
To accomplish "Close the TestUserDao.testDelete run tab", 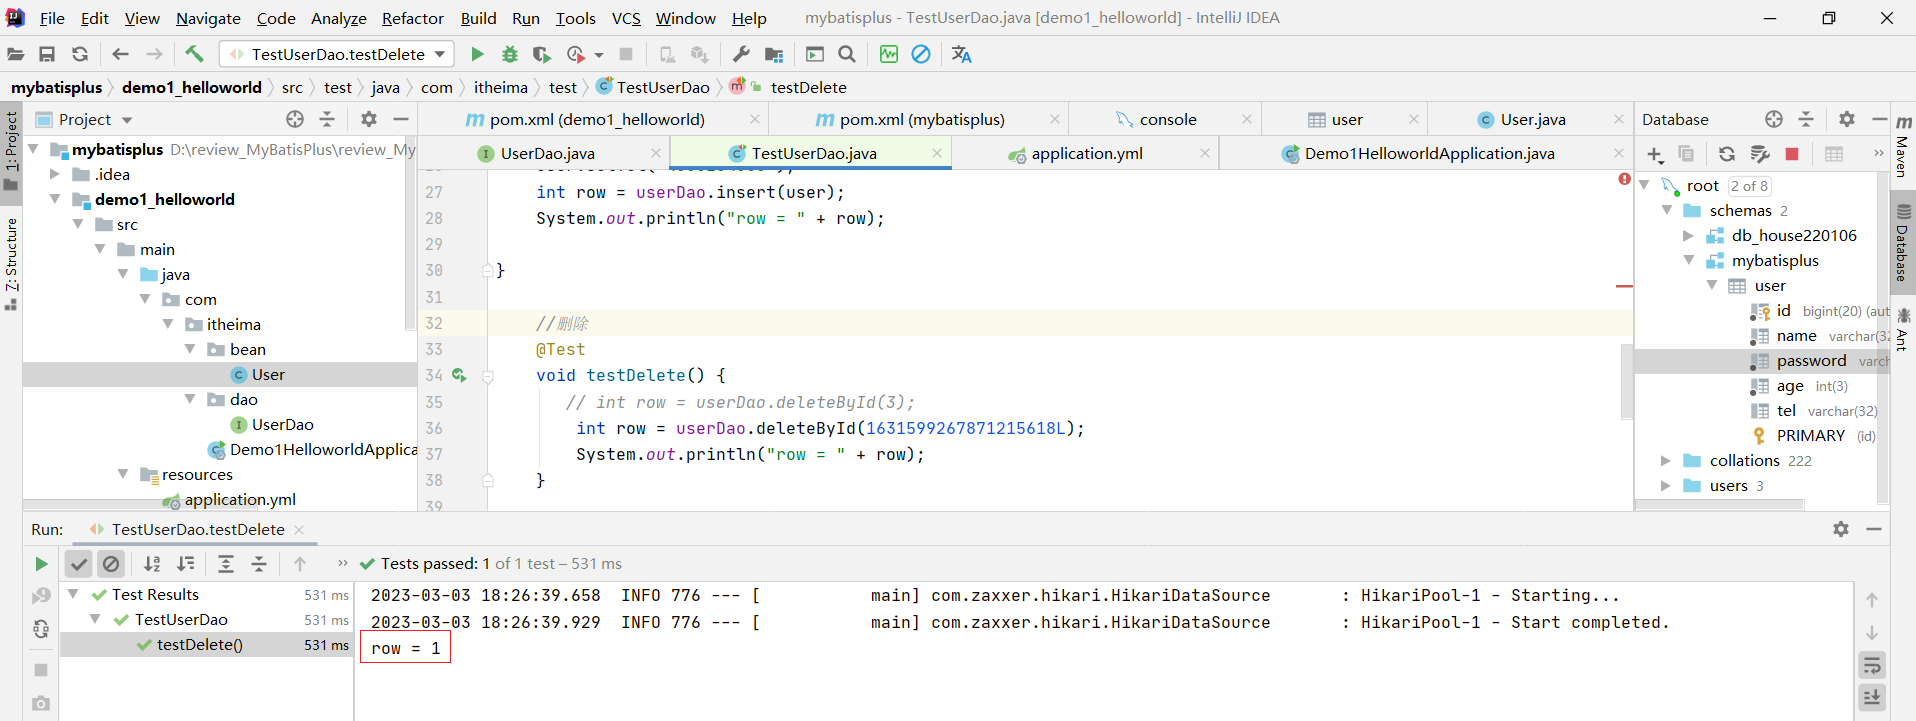I will point(299,529).
